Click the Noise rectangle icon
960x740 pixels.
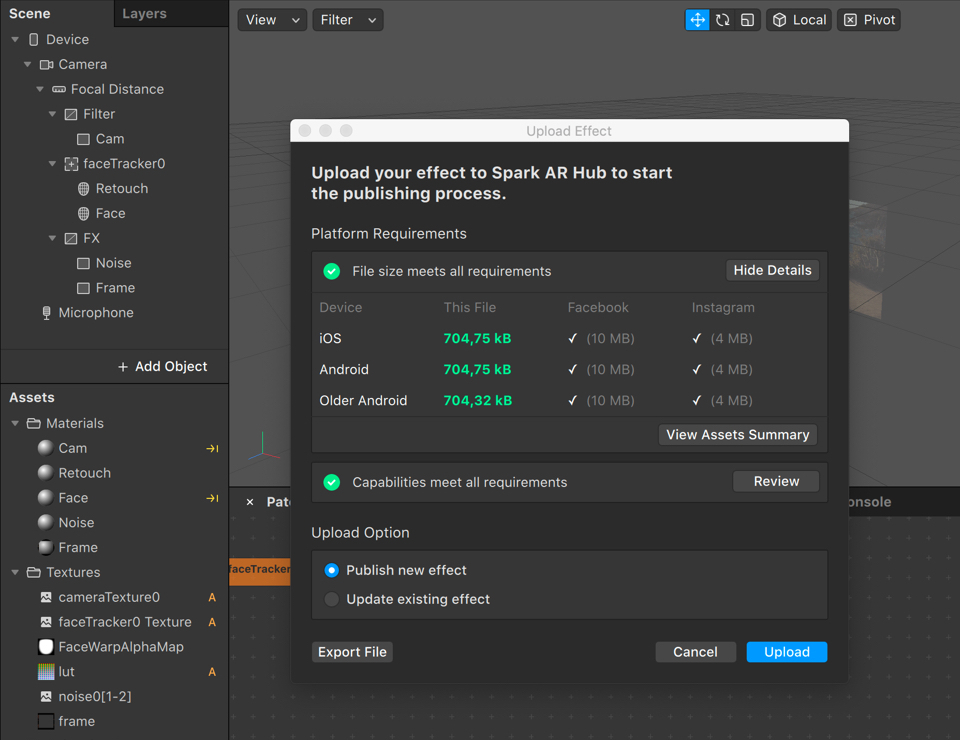pyautogui.click(x=83, y=263)
